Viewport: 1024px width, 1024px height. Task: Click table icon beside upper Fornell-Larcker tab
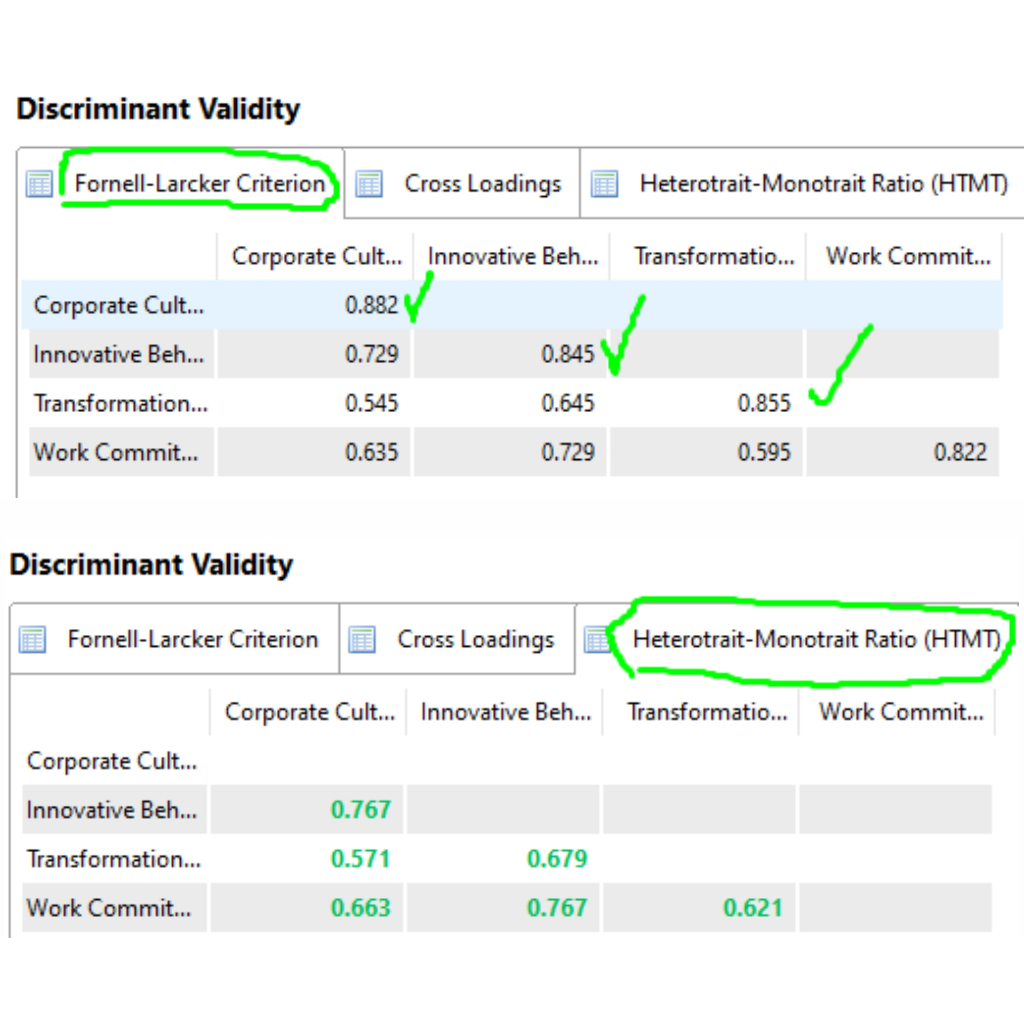tap(39, 184)
